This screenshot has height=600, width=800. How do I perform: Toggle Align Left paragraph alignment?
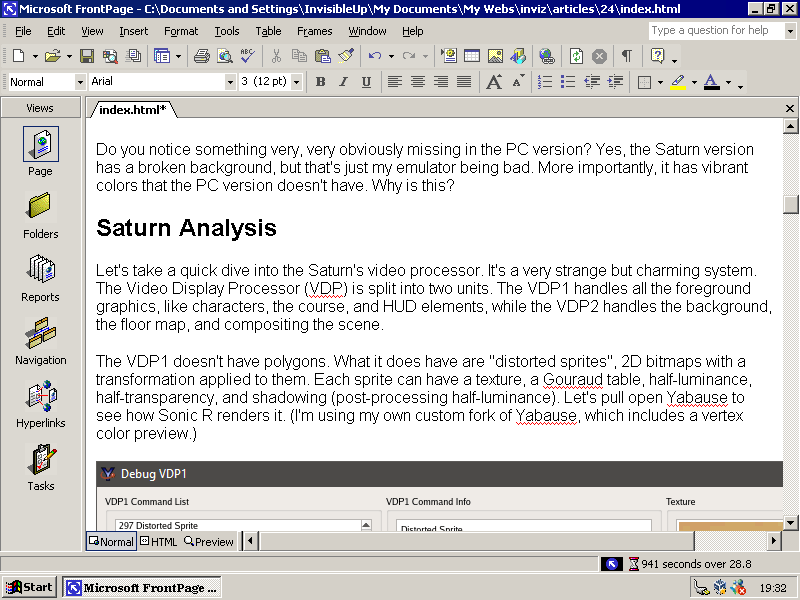[x=394, y=82]
